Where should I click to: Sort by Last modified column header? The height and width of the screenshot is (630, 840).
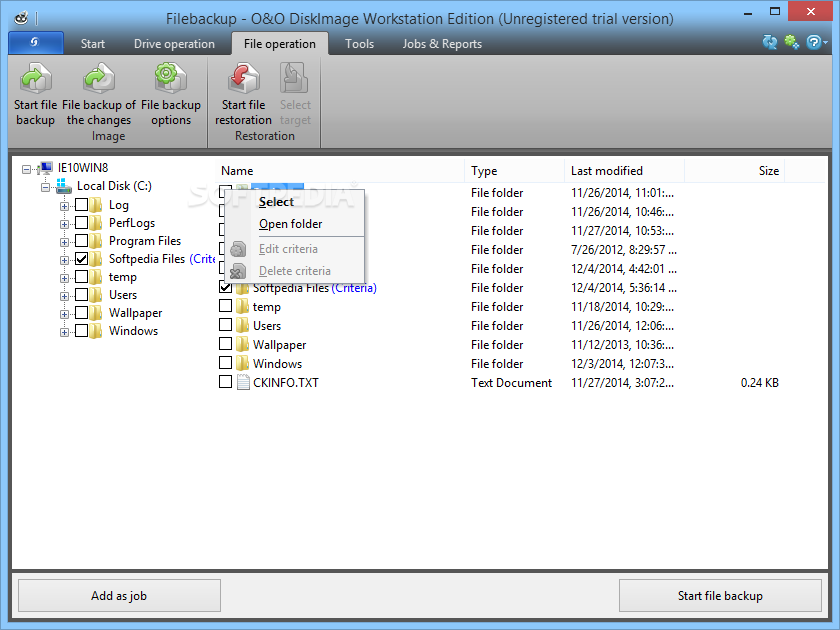click(x=625, y=171)
